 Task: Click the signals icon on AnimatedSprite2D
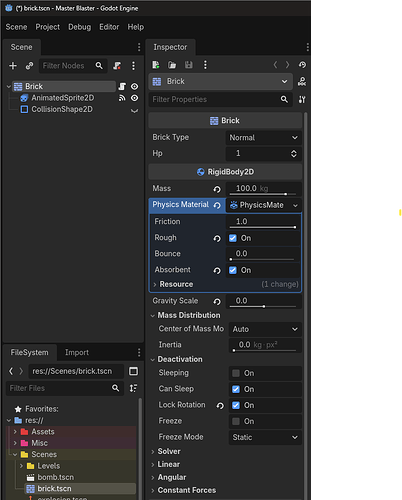(122, 98)
